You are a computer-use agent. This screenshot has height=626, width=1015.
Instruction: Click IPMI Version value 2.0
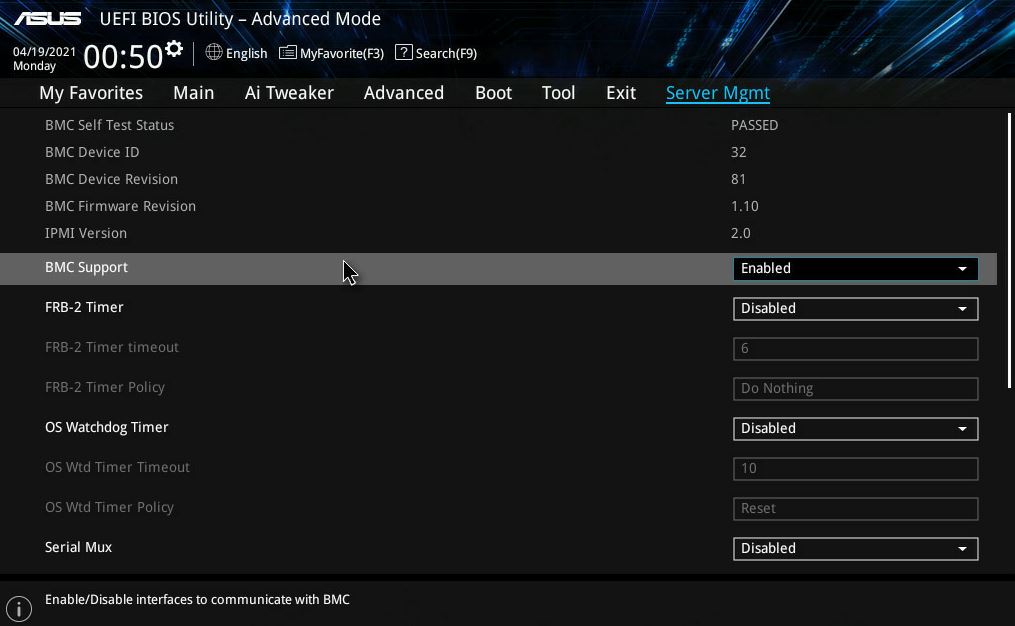point(741,233)
